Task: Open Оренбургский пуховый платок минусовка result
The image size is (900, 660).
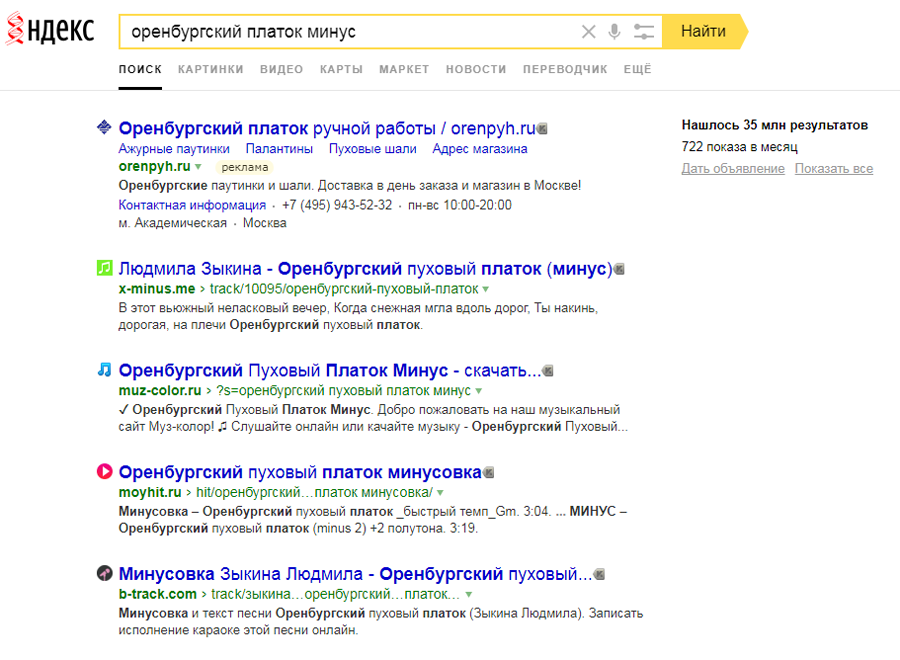Action: click(300, 472)
